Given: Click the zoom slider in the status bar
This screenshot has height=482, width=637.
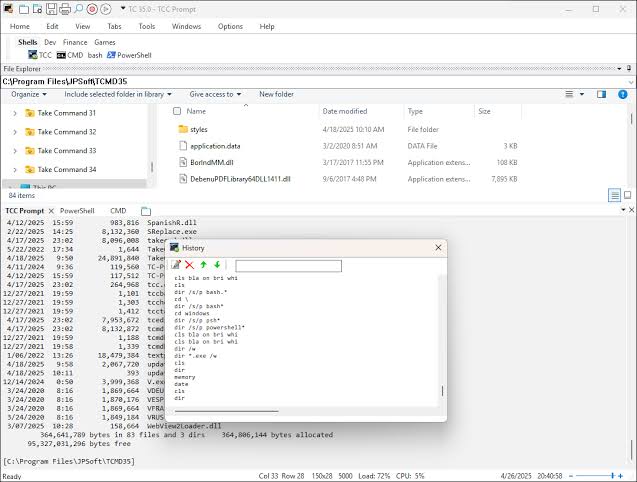Looking at the screenshot, I should 595,476.
